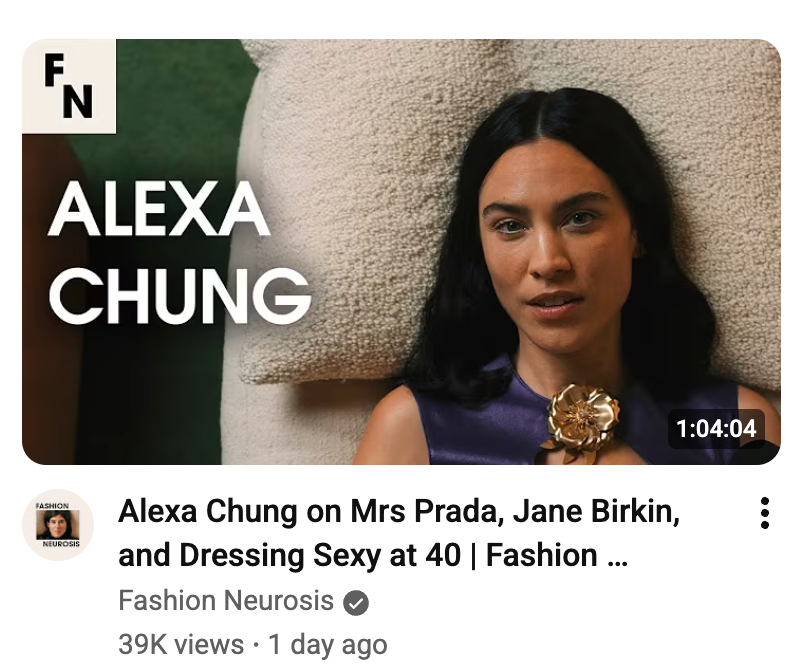Image resolution: width=802 pixels, height=672 pixels.
Task: Click the 1 day ago upload date
Action: (x=328, y=644)
